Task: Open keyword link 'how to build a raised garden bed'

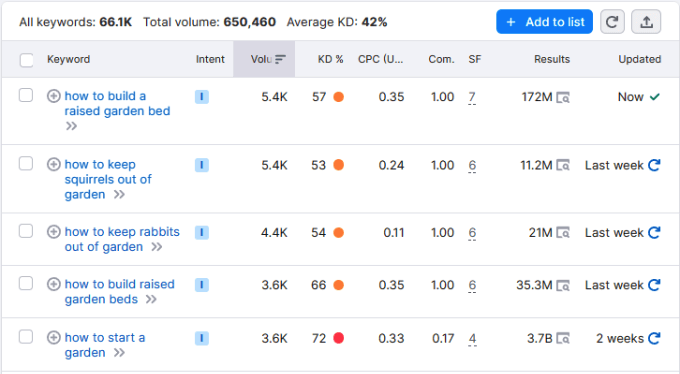Action: [x=117, y=103]
